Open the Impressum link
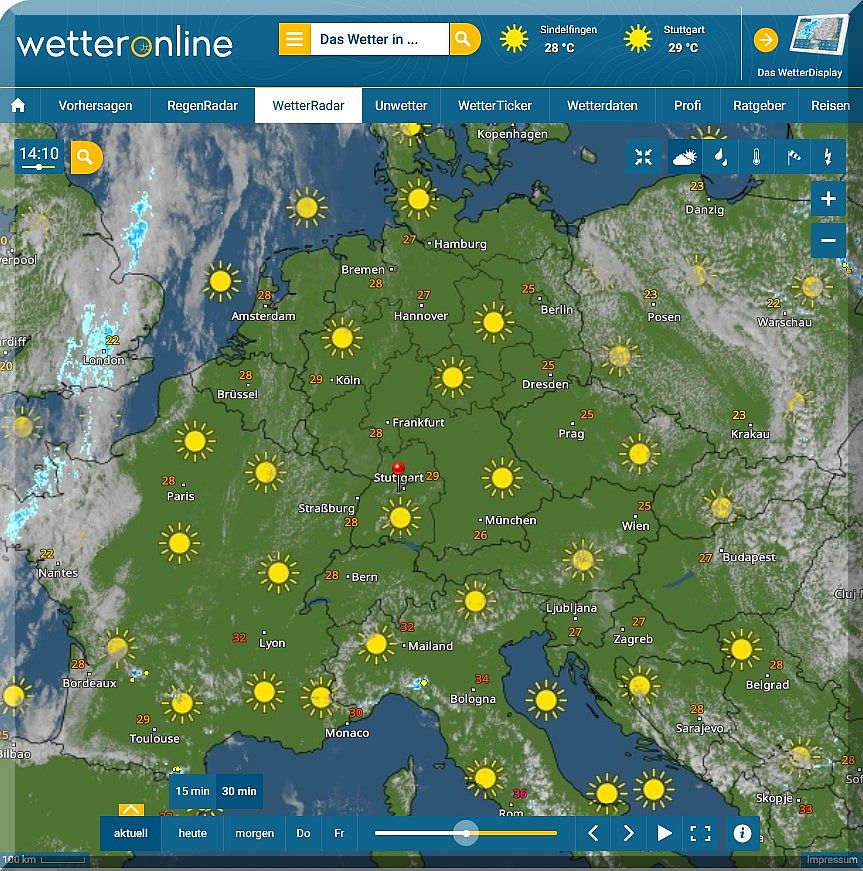The image size is (863, 871). point(831,860)
